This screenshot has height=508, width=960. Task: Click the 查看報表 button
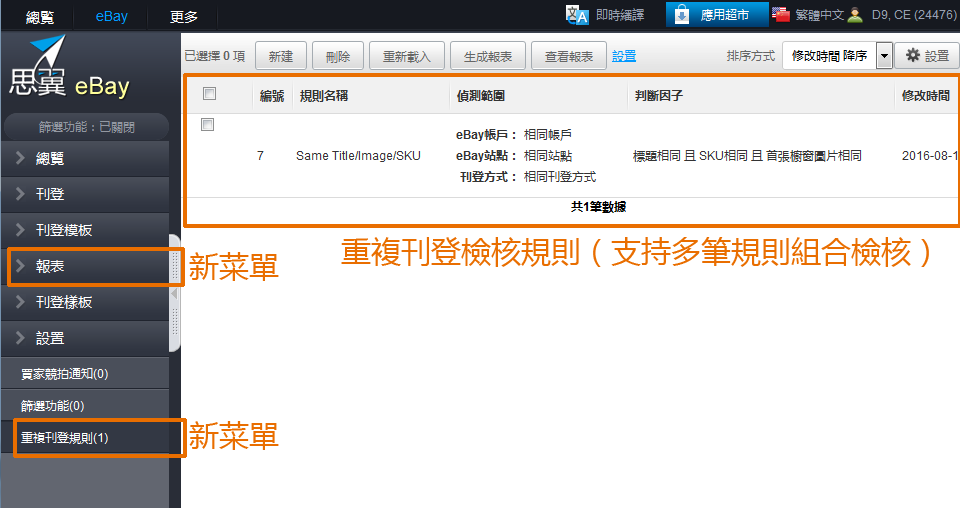pos(569,56)
